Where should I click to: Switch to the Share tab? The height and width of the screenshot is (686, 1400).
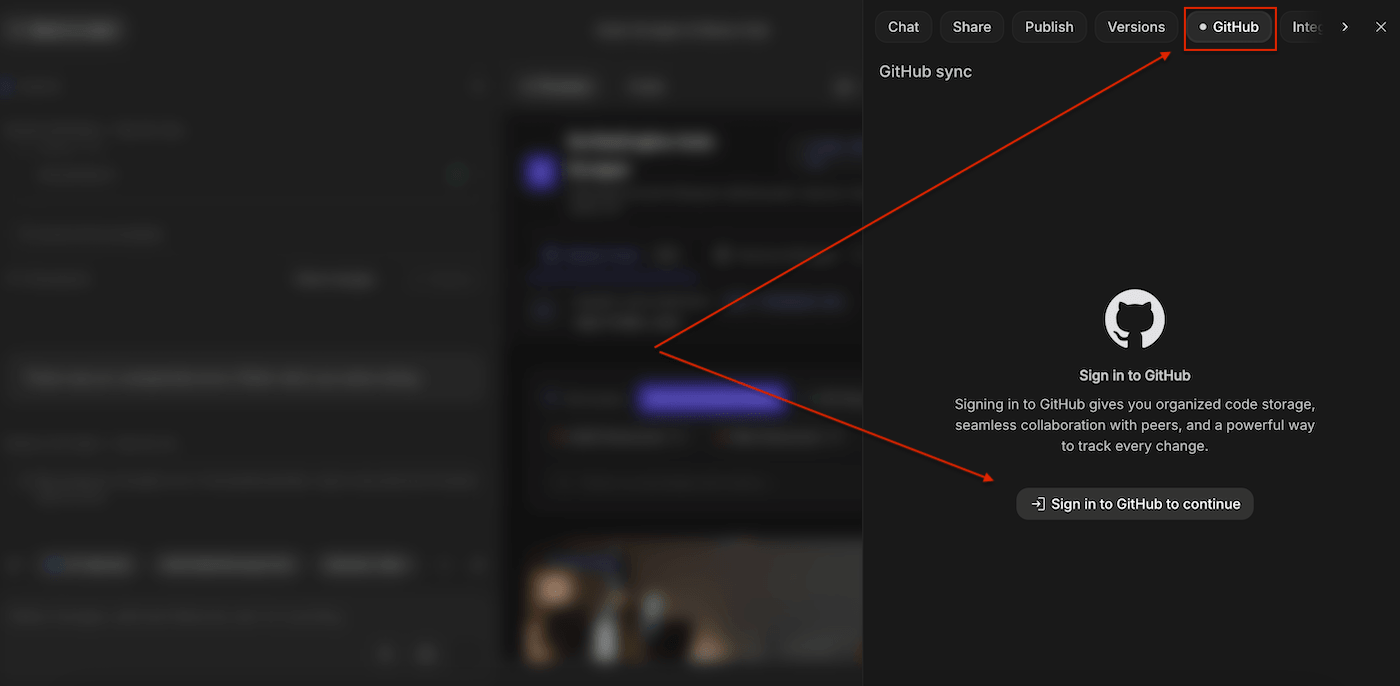point(971,27)
